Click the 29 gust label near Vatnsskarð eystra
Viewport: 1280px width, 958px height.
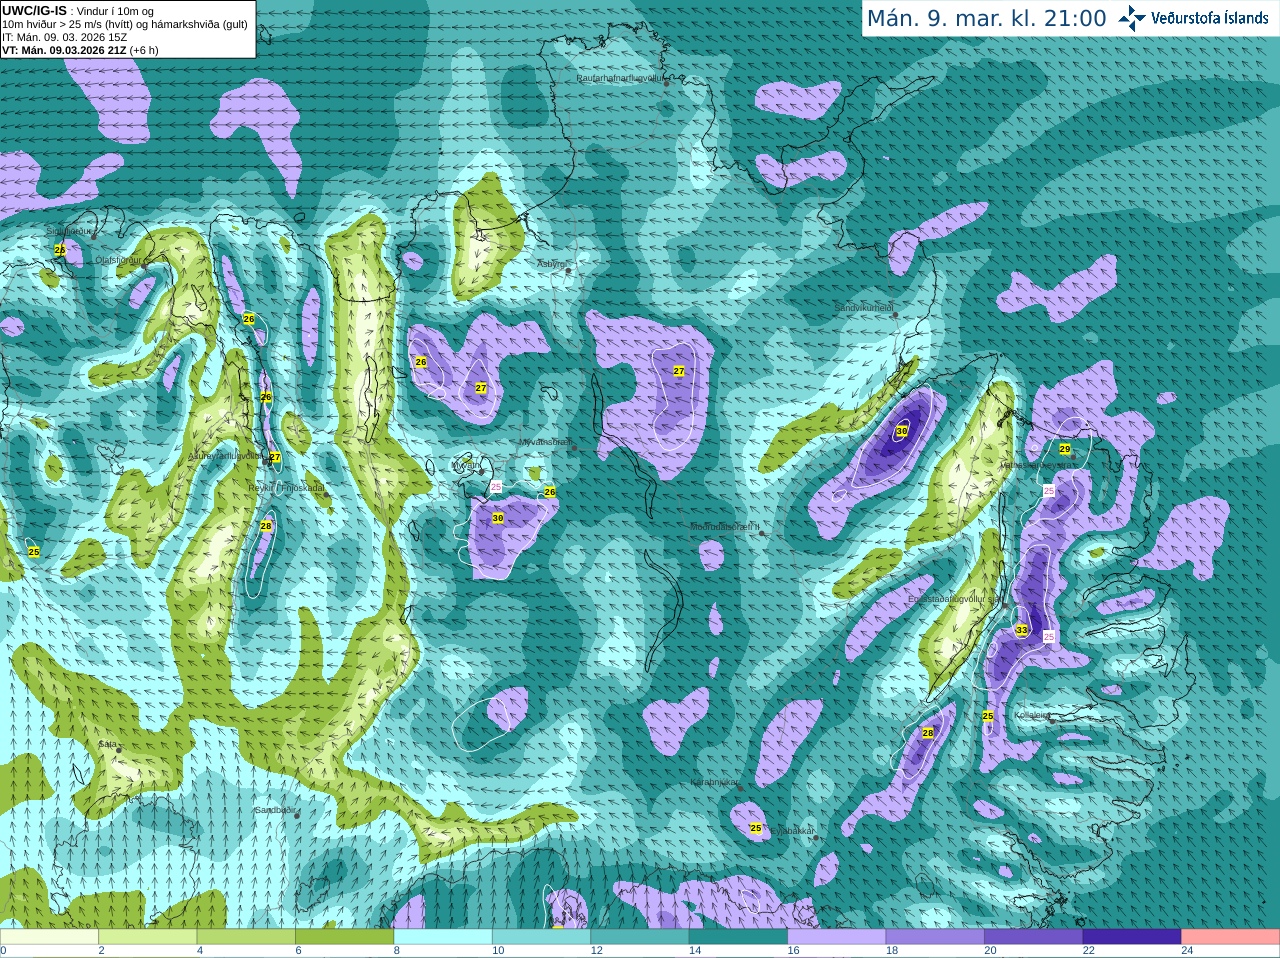1064,449
